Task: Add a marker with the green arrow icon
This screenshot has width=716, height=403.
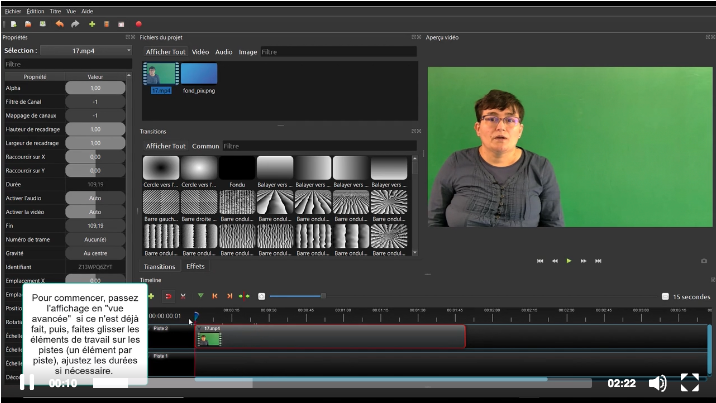Action: (x=200, y=296)
